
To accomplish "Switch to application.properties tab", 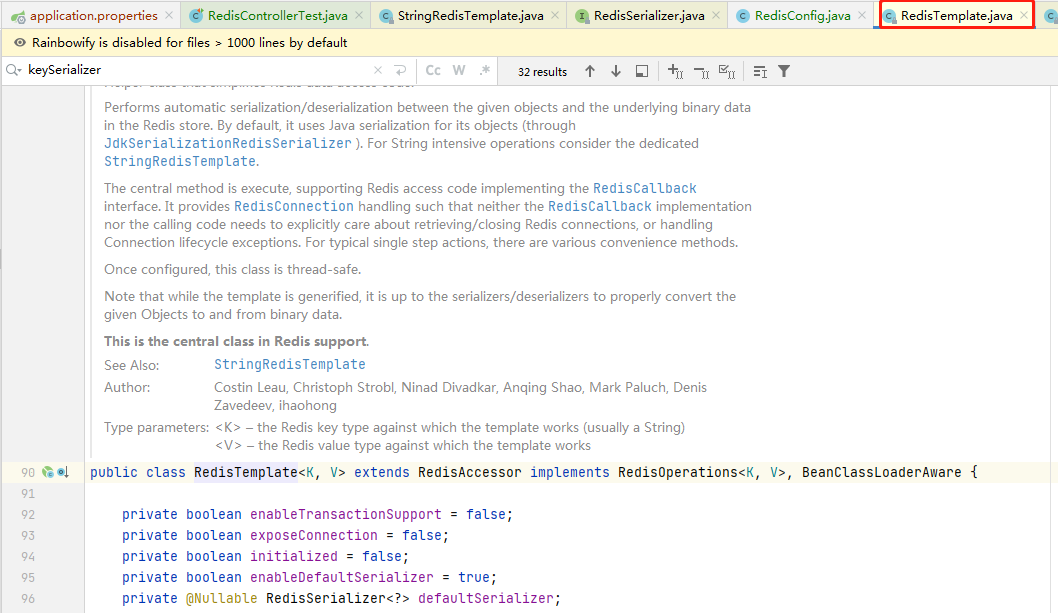I will (93, 16).
